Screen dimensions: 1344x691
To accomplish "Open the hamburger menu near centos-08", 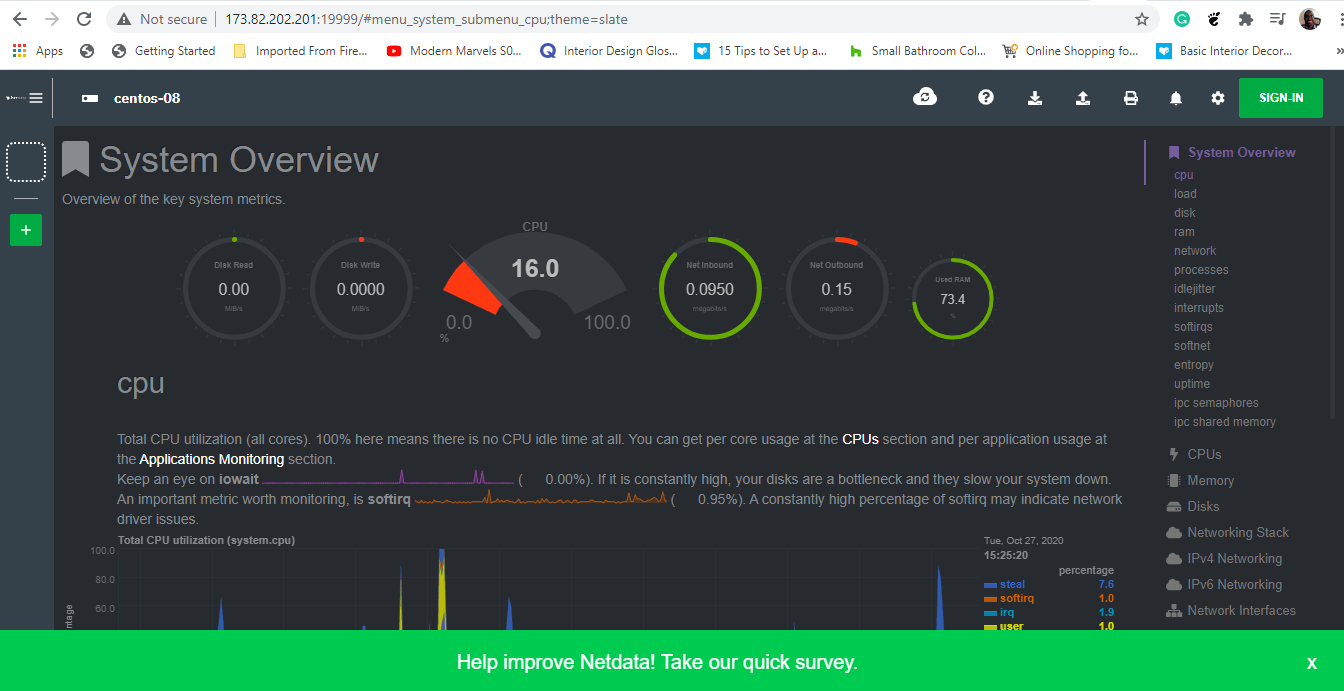I will tap(37, 97).
